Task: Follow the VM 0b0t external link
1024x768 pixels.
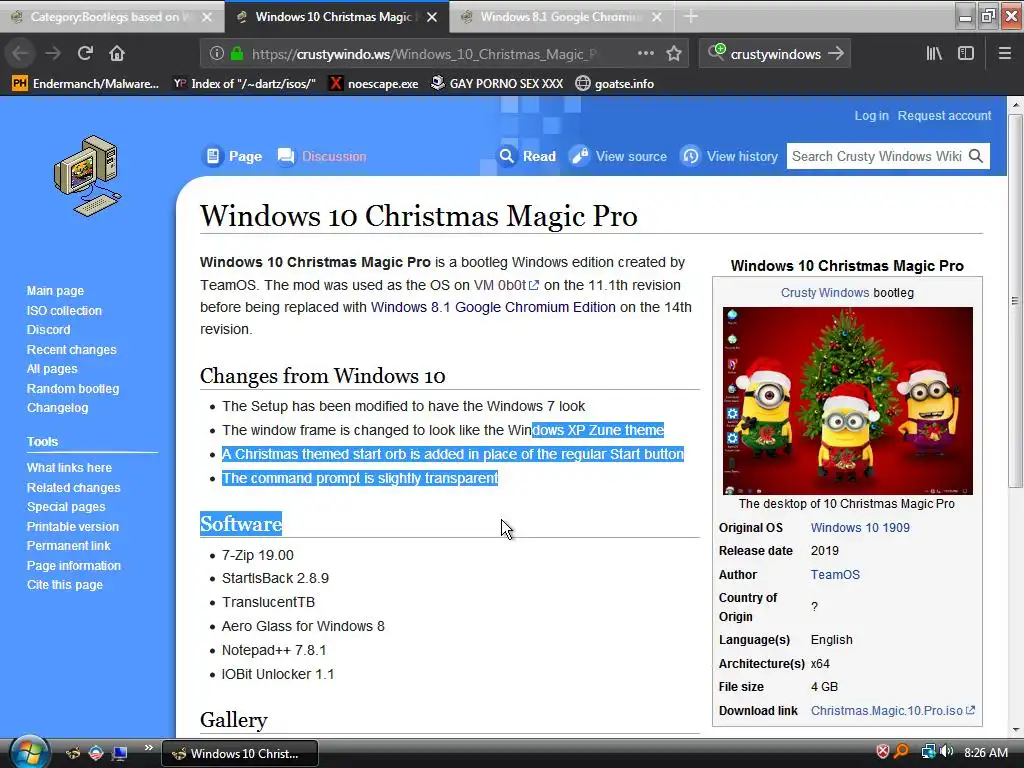Action: point(506,285)
